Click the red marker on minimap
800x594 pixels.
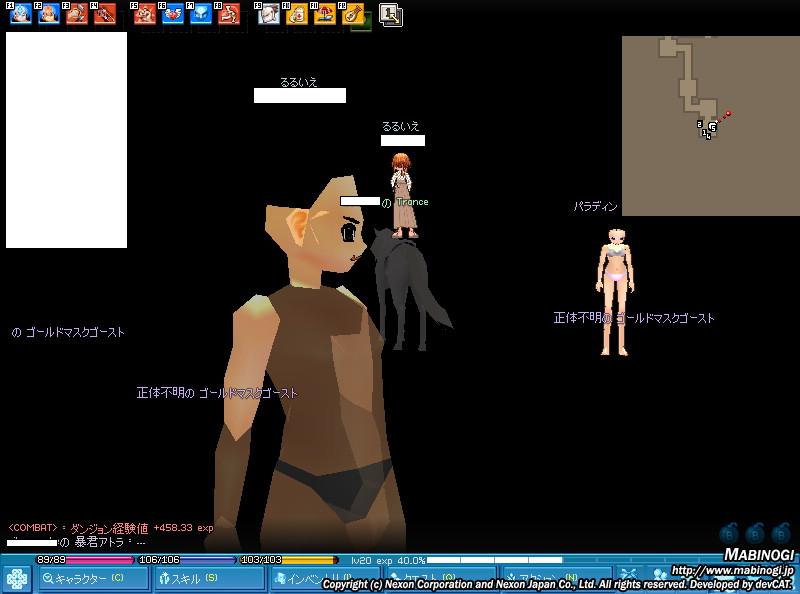tap(728, 114)
